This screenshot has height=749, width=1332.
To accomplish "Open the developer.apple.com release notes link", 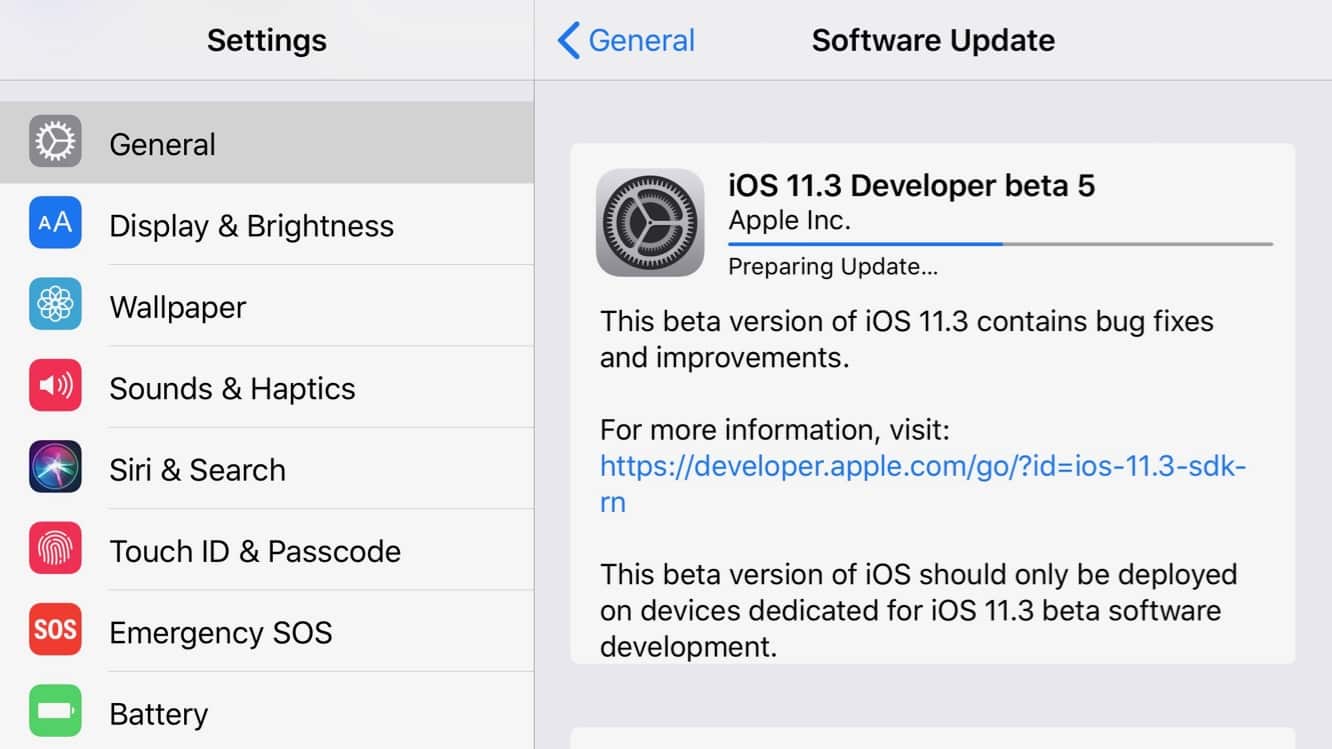I will click(x=922, y=467).
